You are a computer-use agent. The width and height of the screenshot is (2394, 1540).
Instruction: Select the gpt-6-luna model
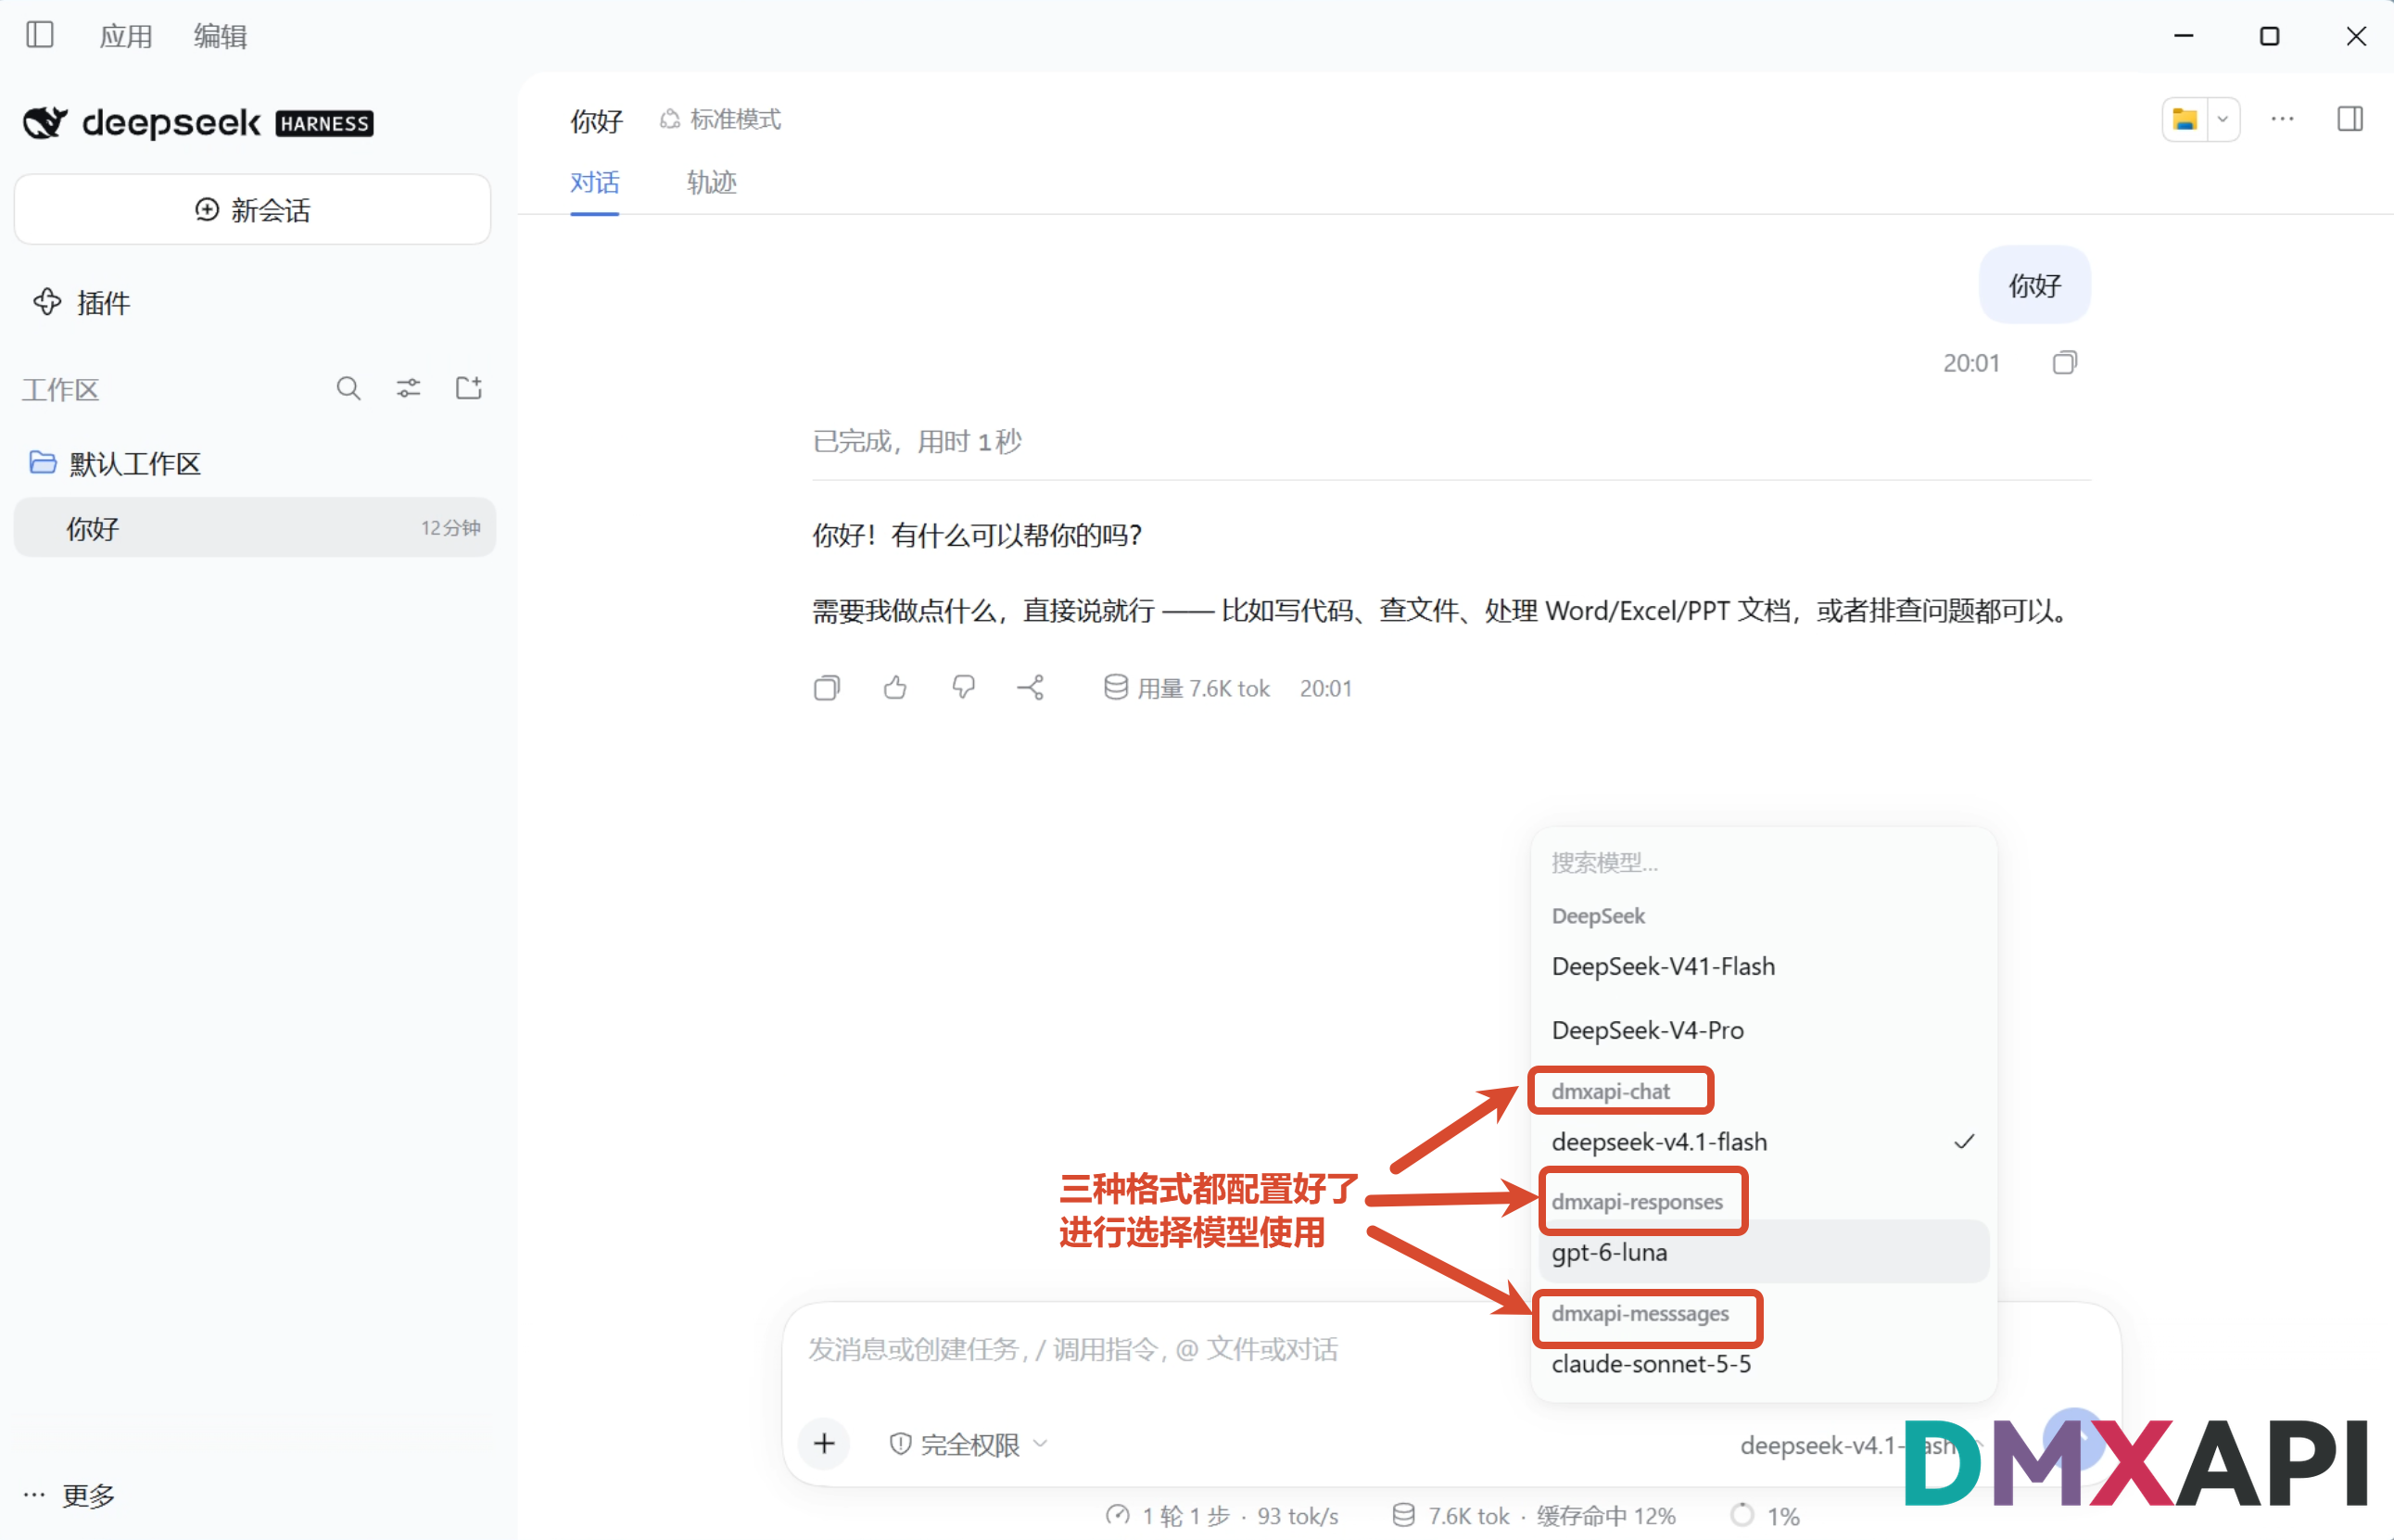1763,1251
